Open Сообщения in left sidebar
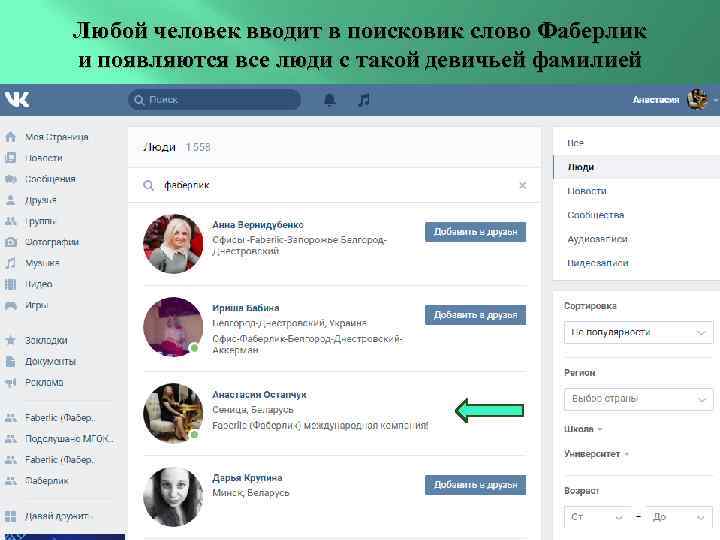Viewport: 720px width, 540px height. point(50,179)
